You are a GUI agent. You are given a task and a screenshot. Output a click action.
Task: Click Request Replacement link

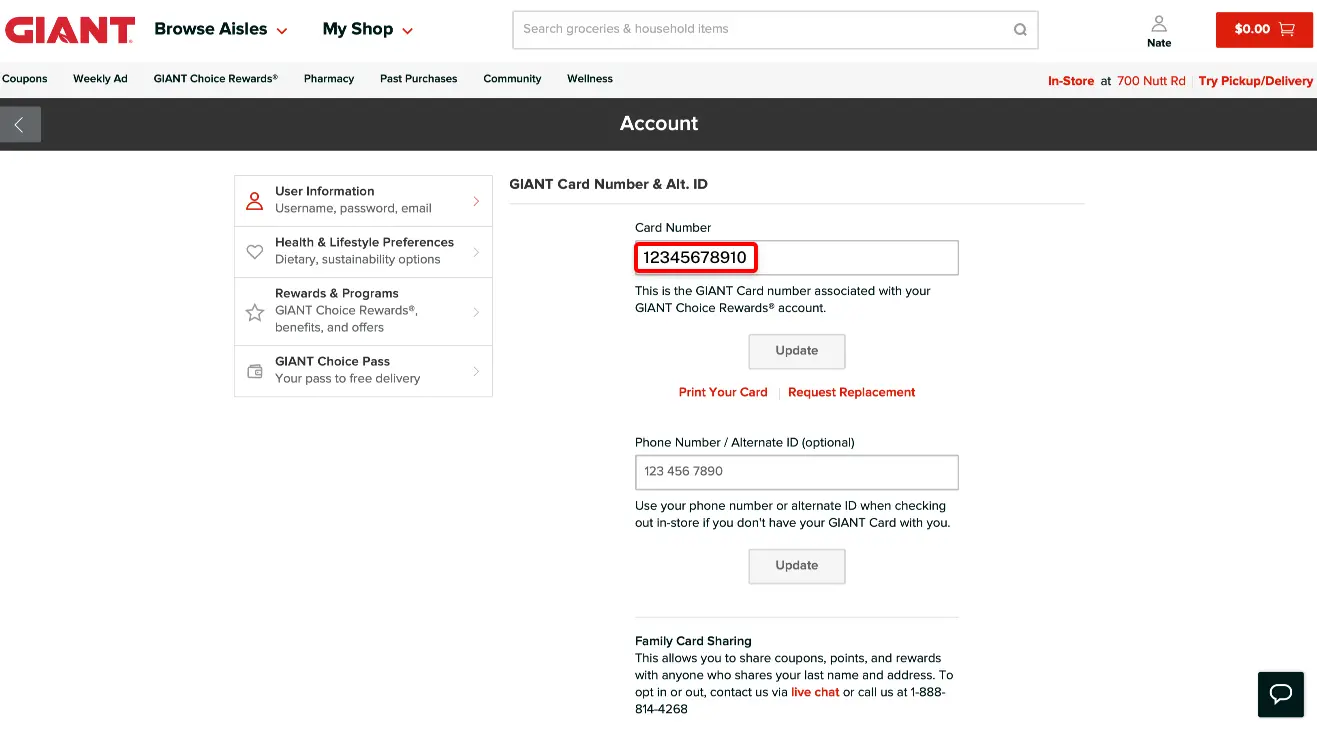(852, 392)
